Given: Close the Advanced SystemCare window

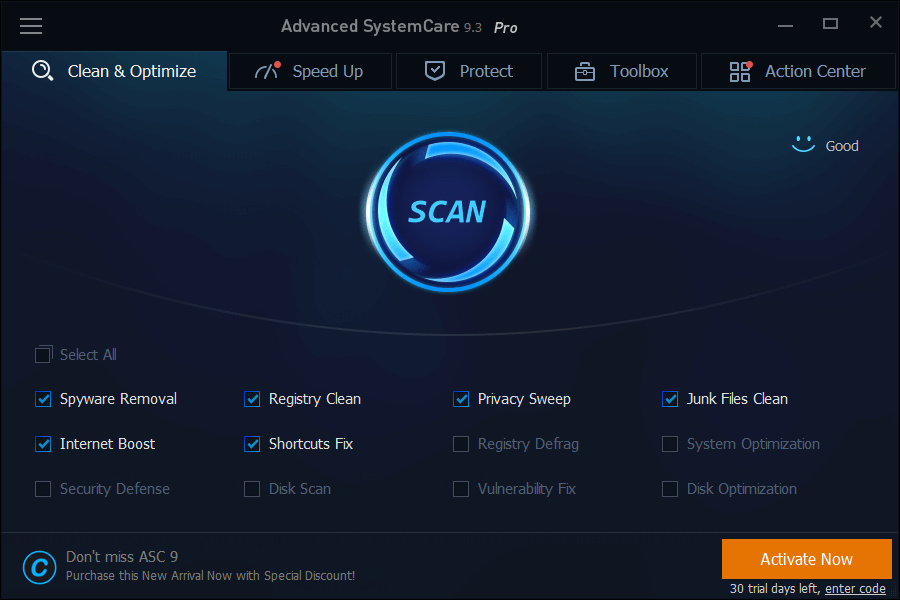Looking at the screenshot, I should [x=875, y=22].
